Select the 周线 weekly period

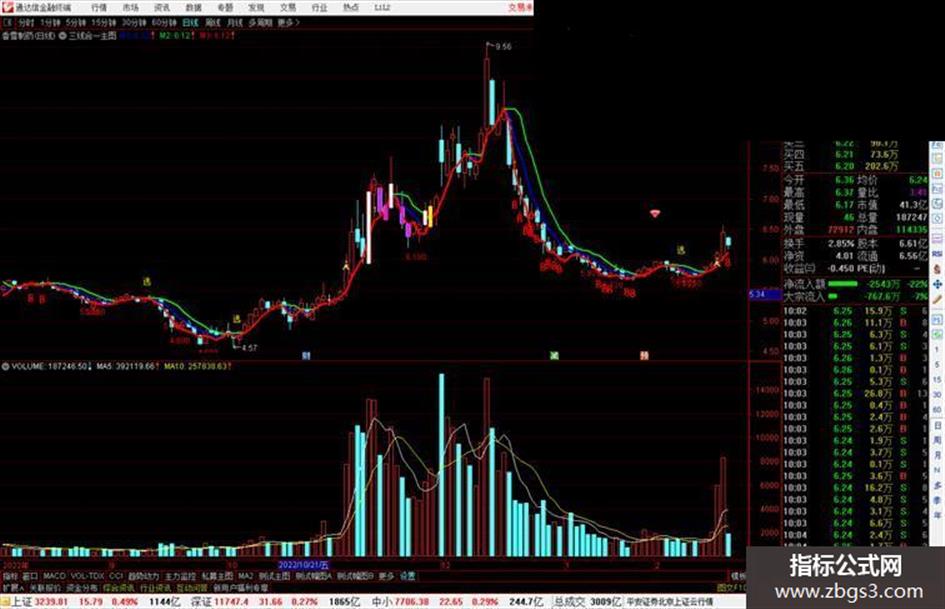[213, 23]
